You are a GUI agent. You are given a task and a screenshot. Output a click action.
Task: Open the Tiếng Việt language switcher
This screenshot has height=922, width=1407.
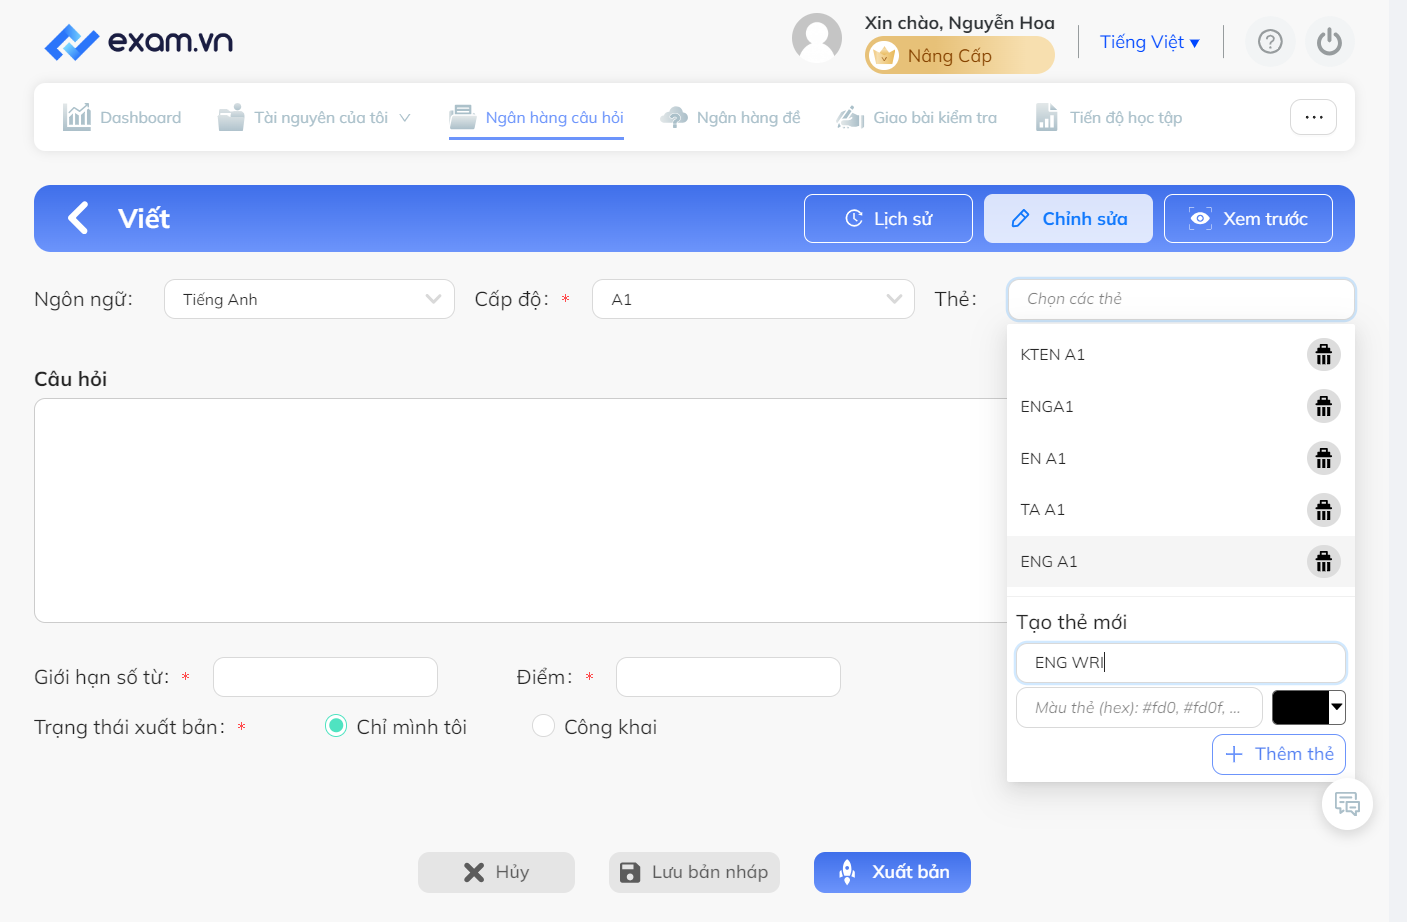[1149, 42]
